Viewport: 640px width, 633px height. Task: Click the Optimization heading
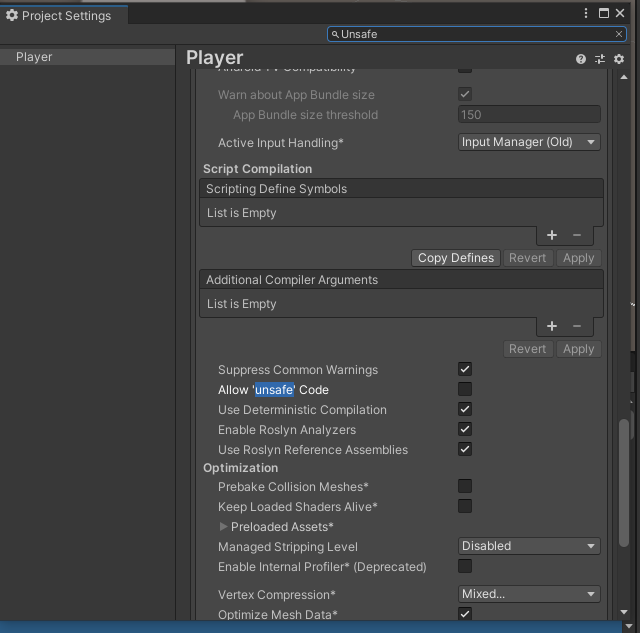(x=240, y=468)
